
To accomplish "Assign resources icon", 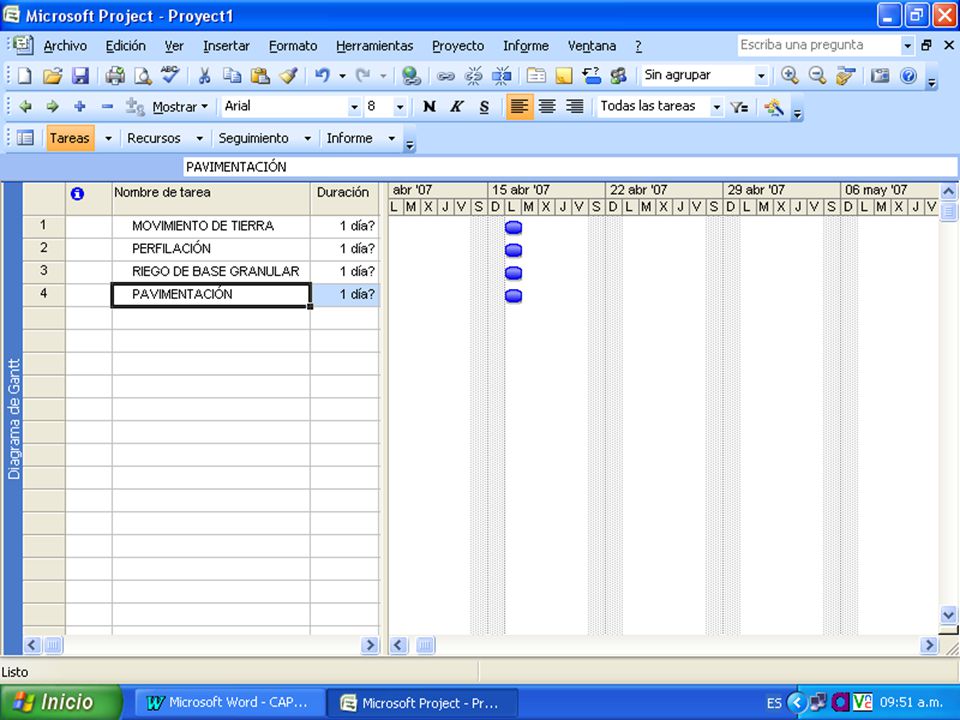I will point(618,76).
